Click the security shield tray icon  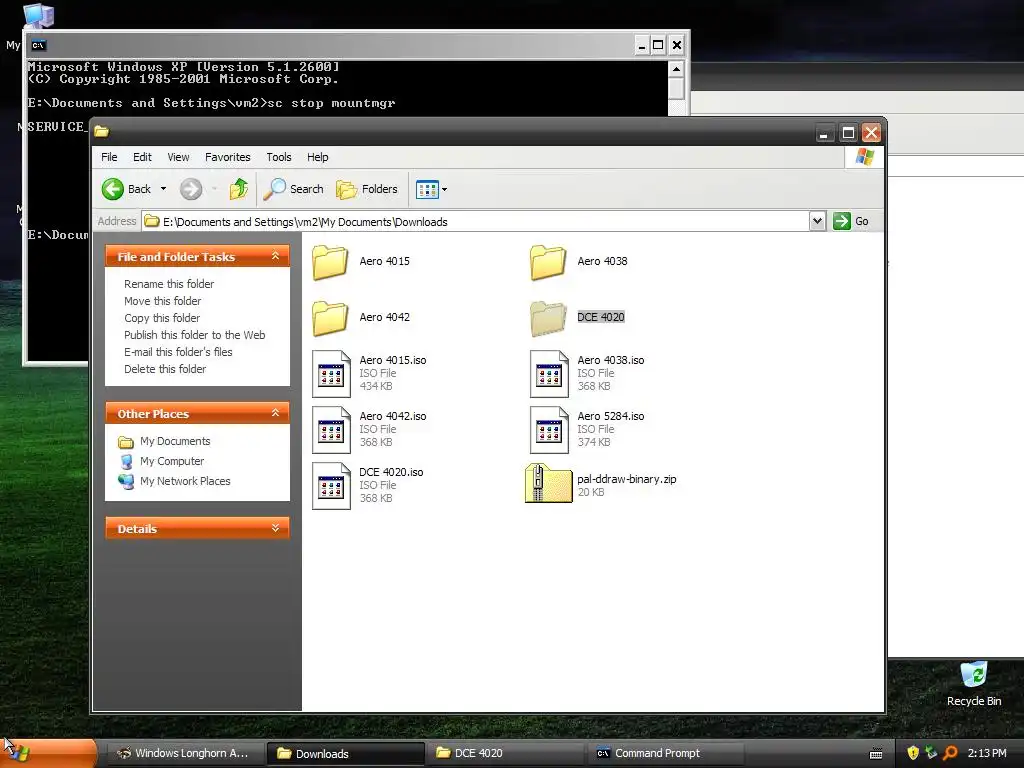click(913, 753)
